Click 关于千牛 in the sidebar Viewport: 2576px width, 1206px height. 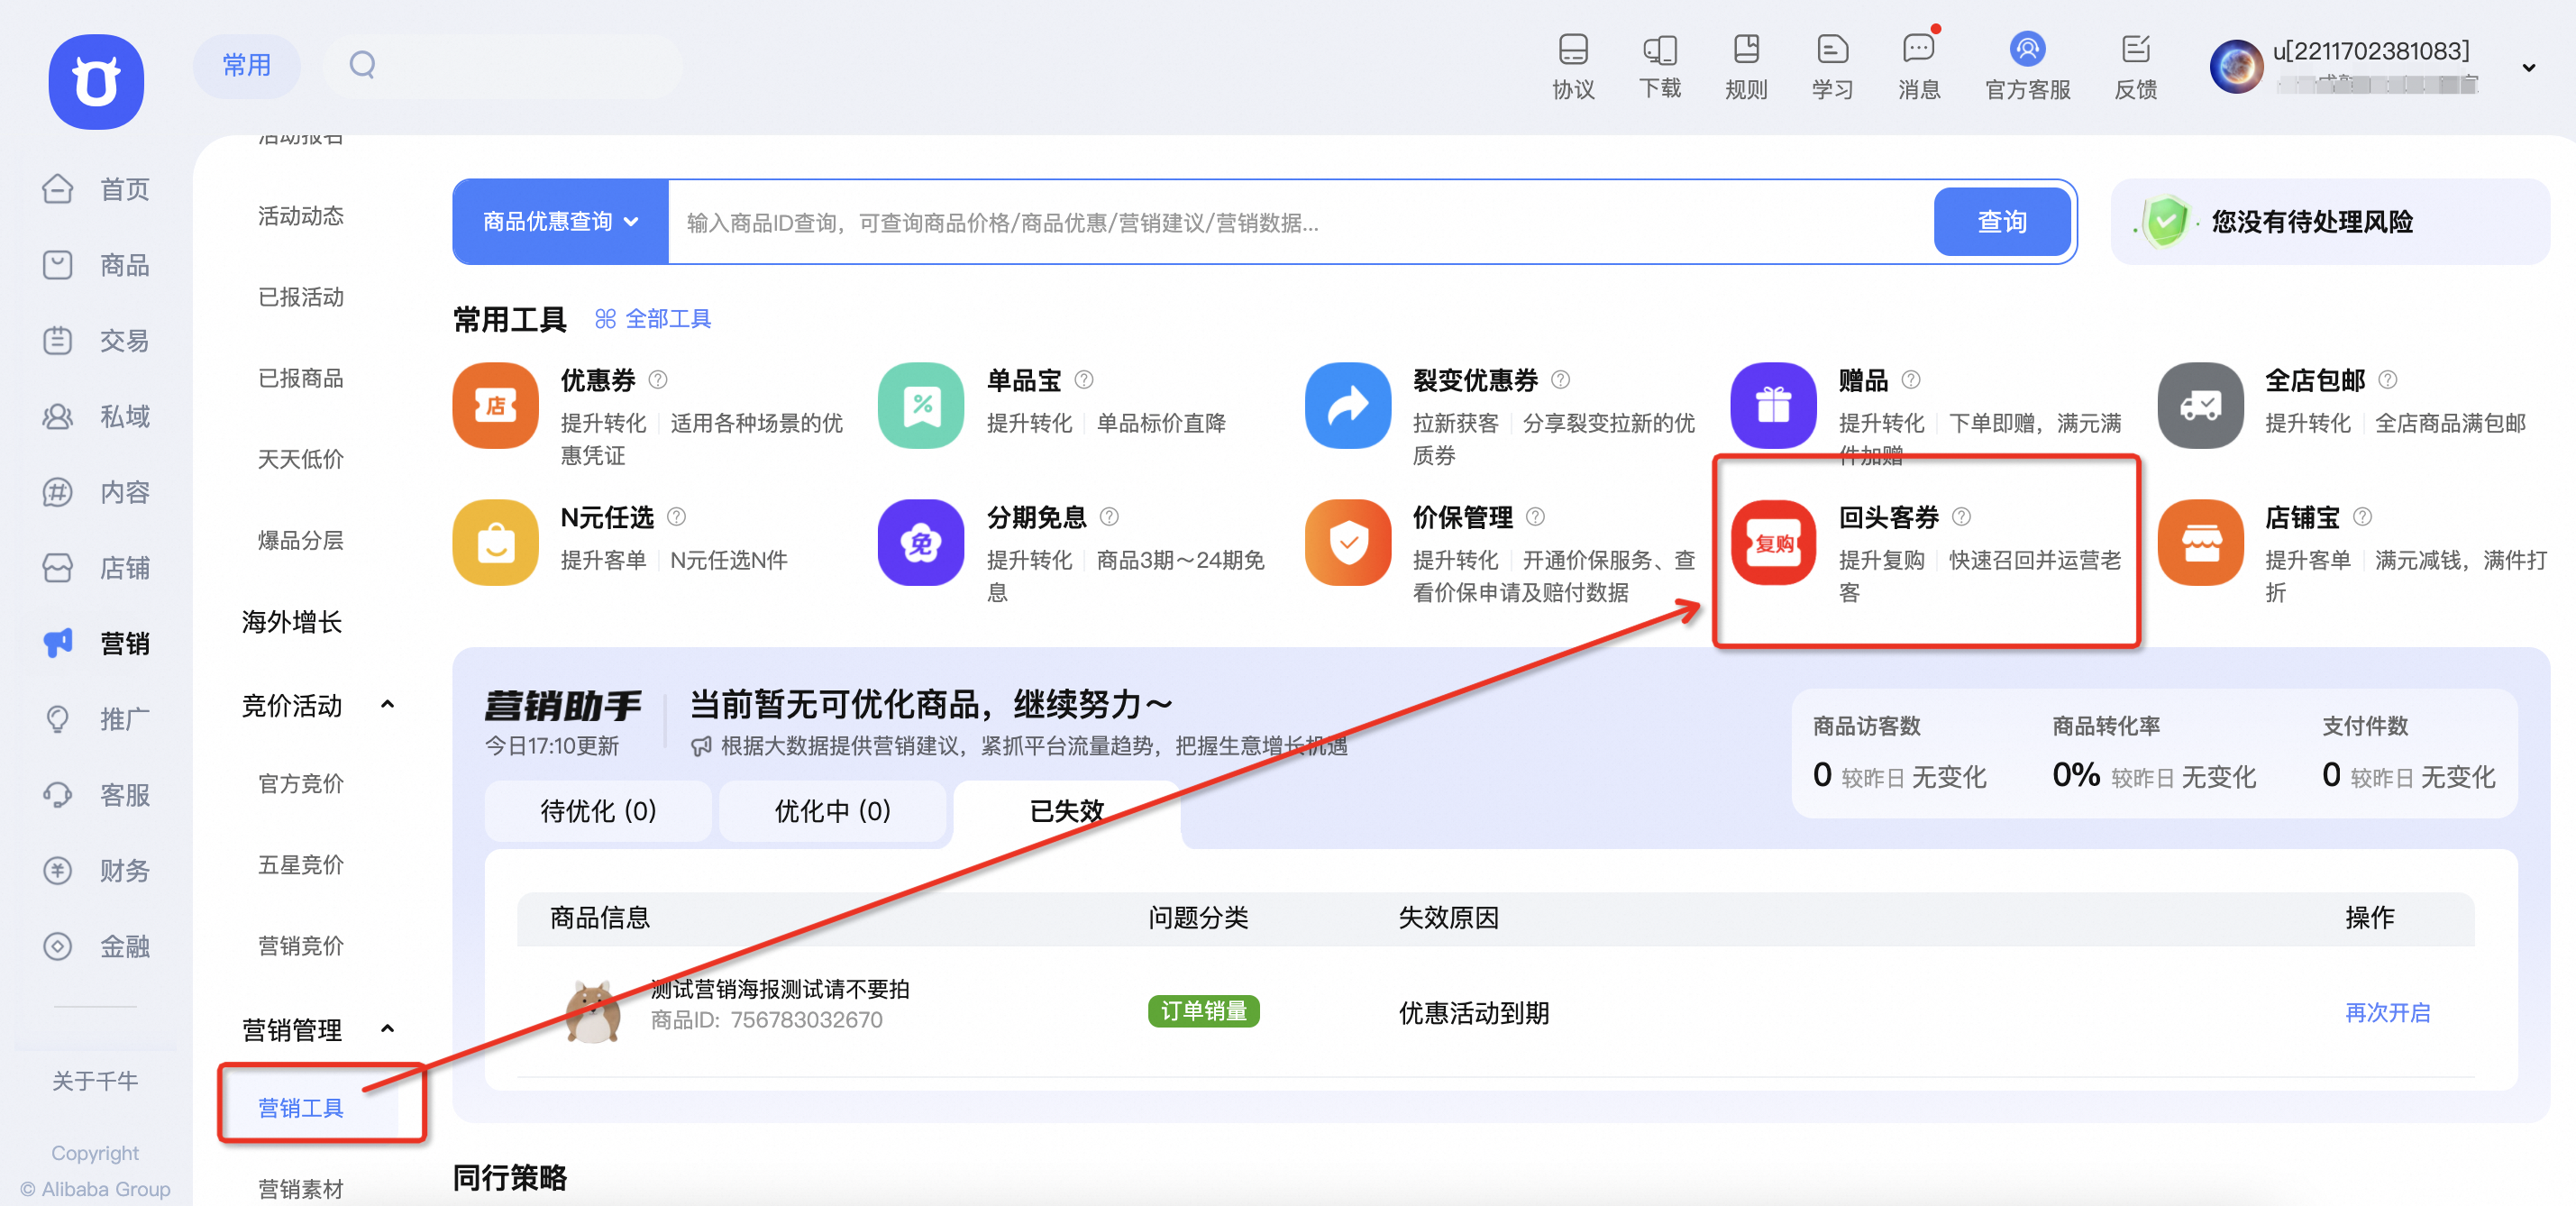[x=95, y=1081]
